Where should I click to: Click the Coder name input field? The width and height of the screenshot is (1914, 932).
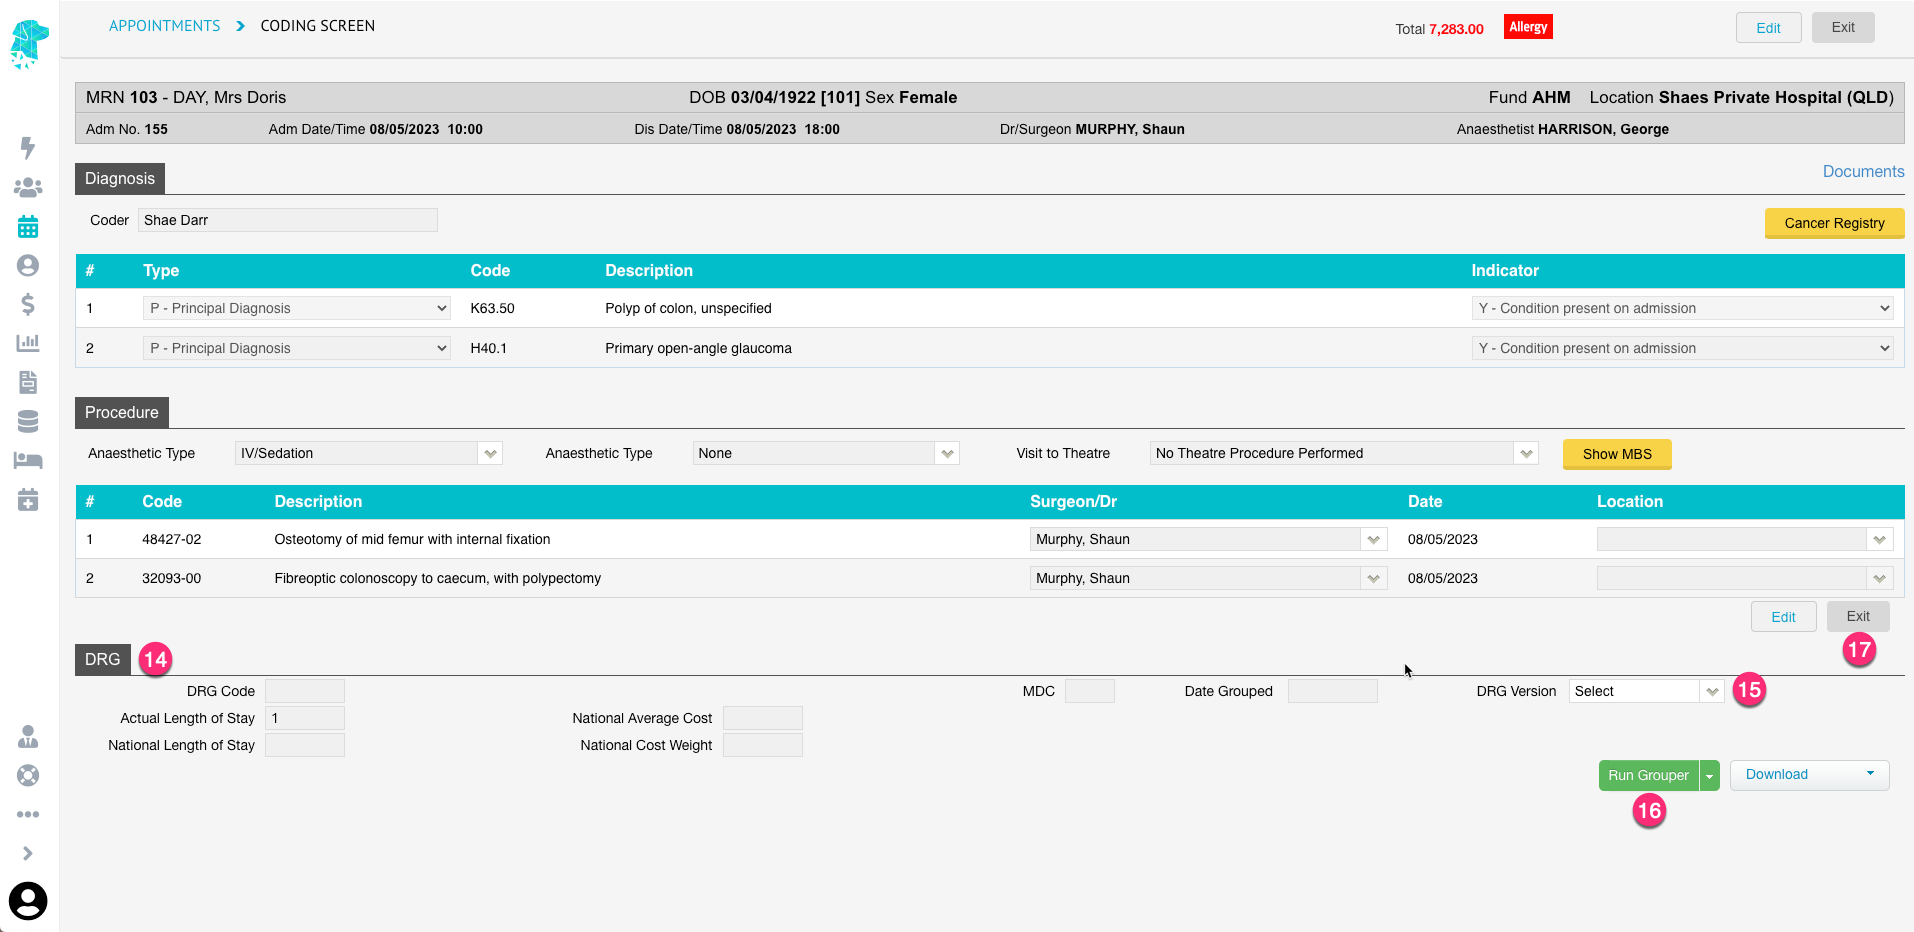coord(287,219)
